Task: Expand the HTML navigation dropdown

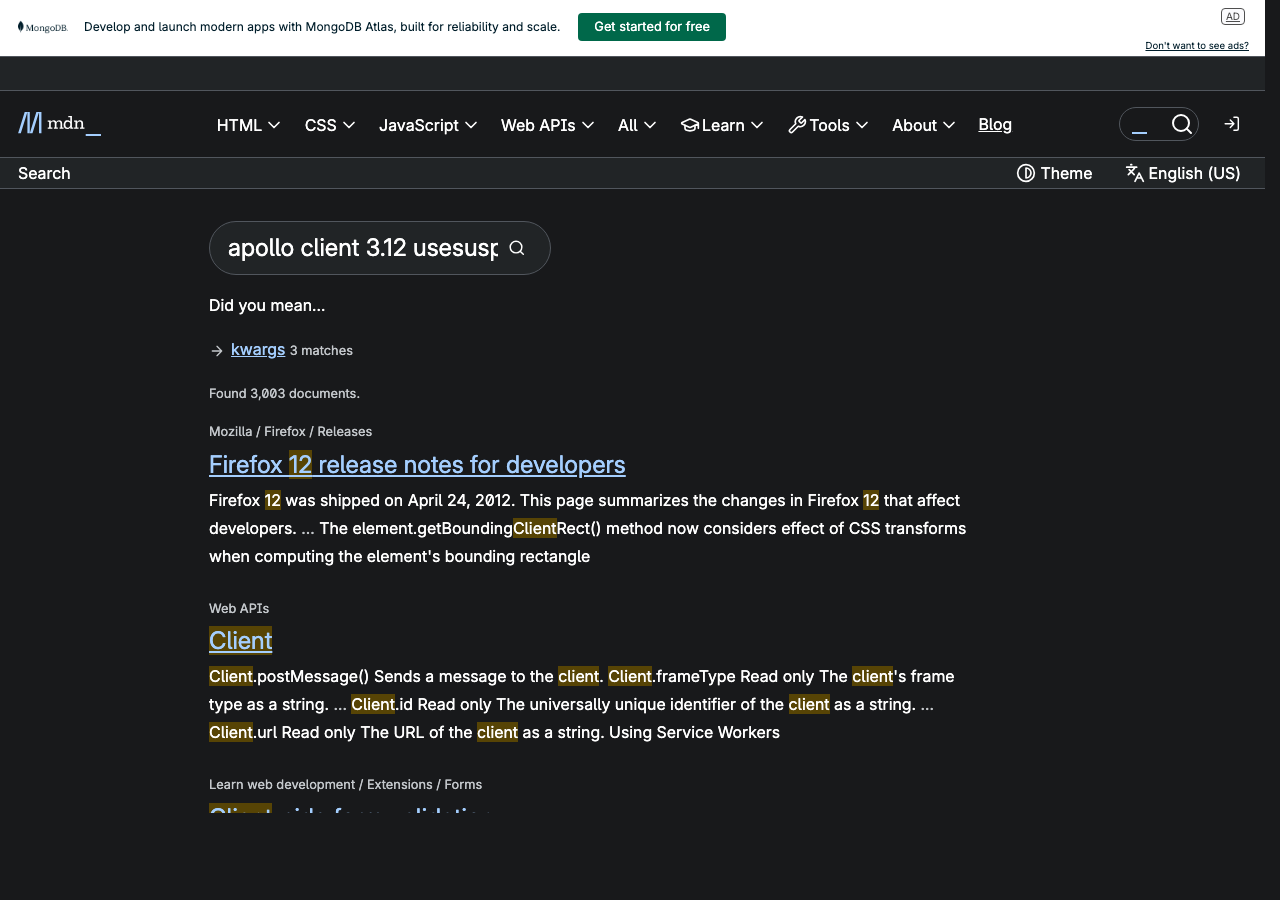Action: 247,125
